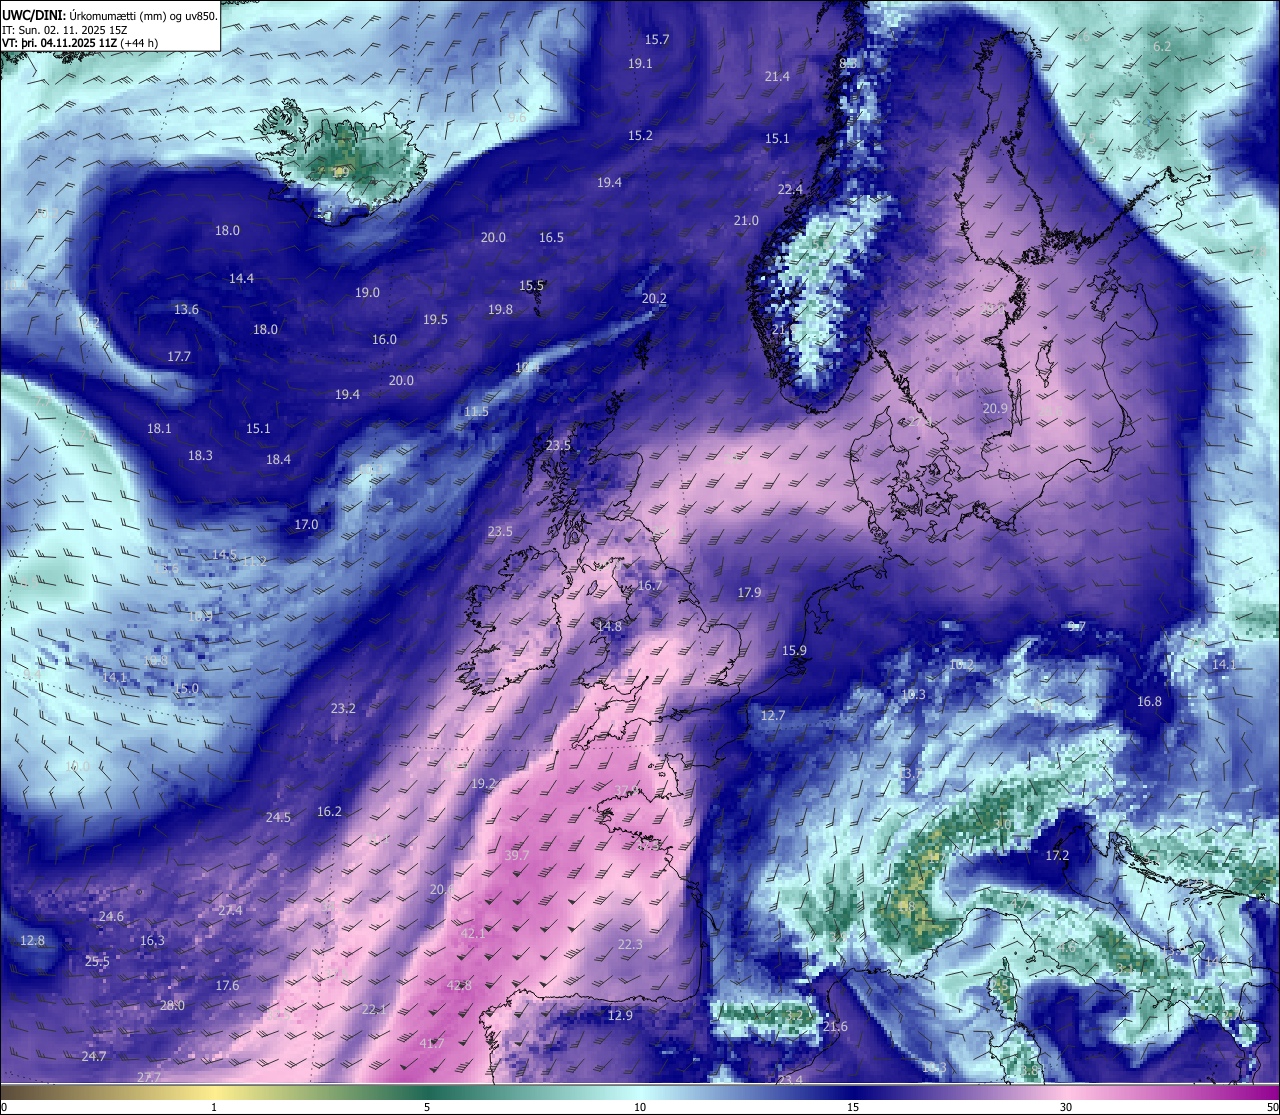Click the 25.5 value at lower left

97,961
